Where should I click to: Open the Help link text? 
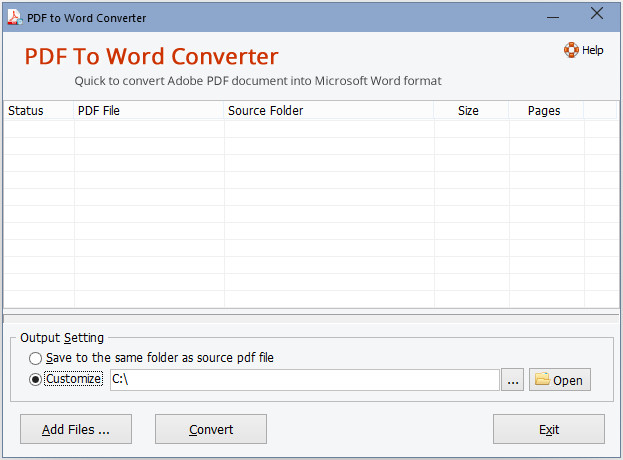click(592, 50)
